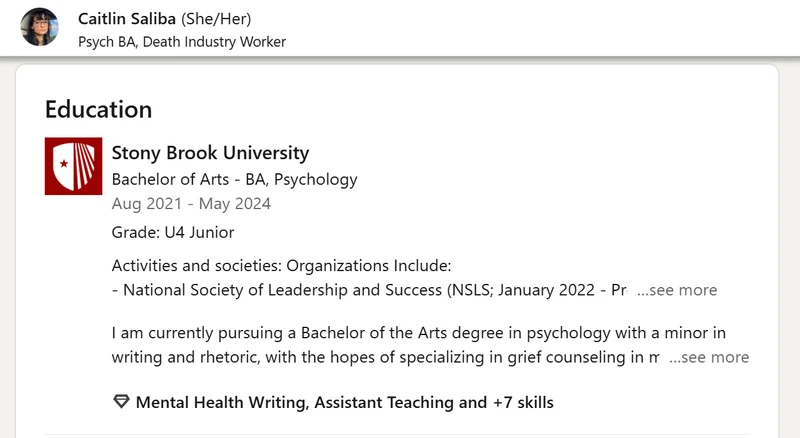Click the writing and rhetoric description line
This screenshot has height=438, width=800.
(x=385, y=357)
